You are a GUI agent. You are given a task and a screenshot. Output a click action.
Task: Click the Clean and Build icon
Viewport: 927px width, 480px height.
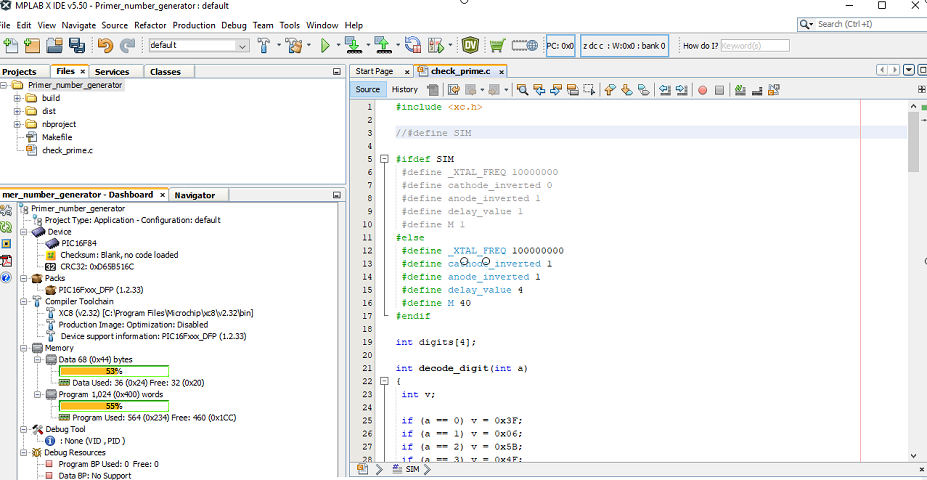pos(293,45)
